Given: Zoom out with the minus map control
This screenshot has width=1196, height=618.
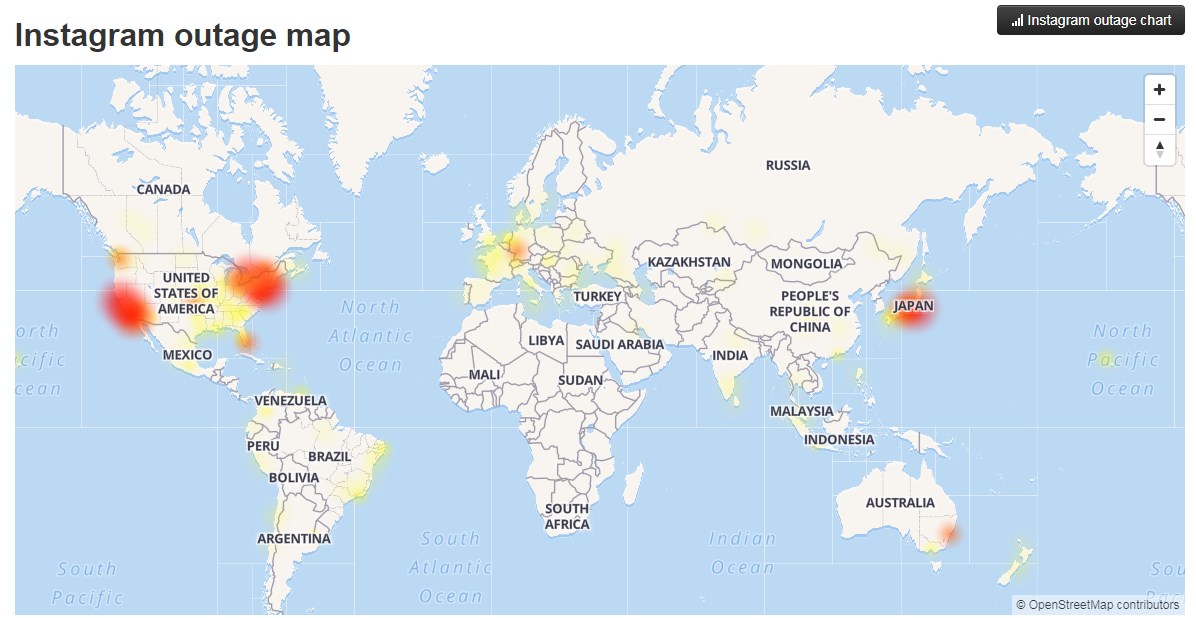Looking at the screenshot, I should click(1159, 119).
